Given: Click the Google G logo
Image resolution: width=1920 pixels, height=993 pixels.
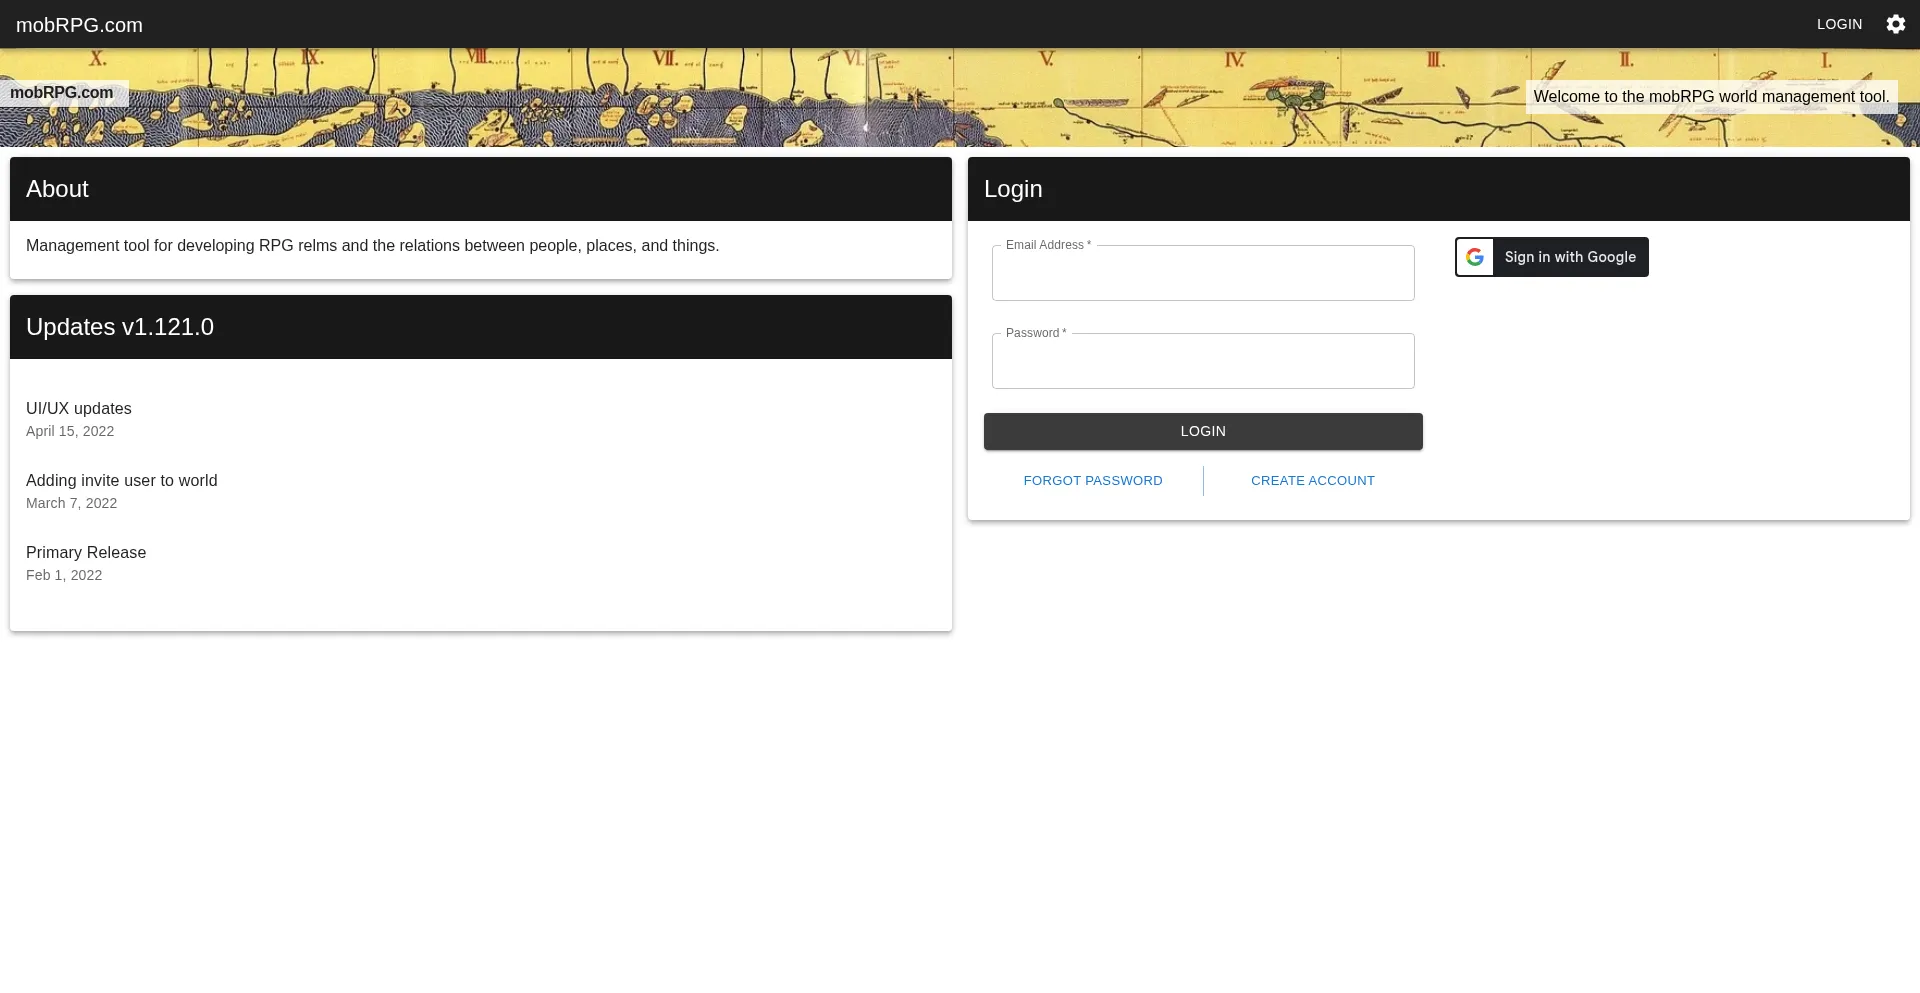Looking at the screenshot, I should 1475,257.
